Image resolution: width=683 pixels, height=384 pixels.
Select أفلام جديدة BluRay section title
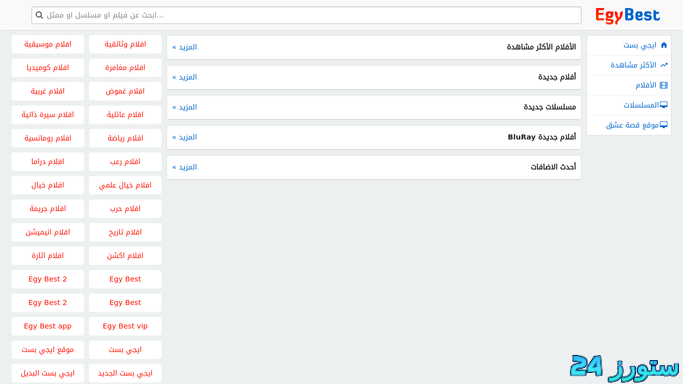click(542, 137)
